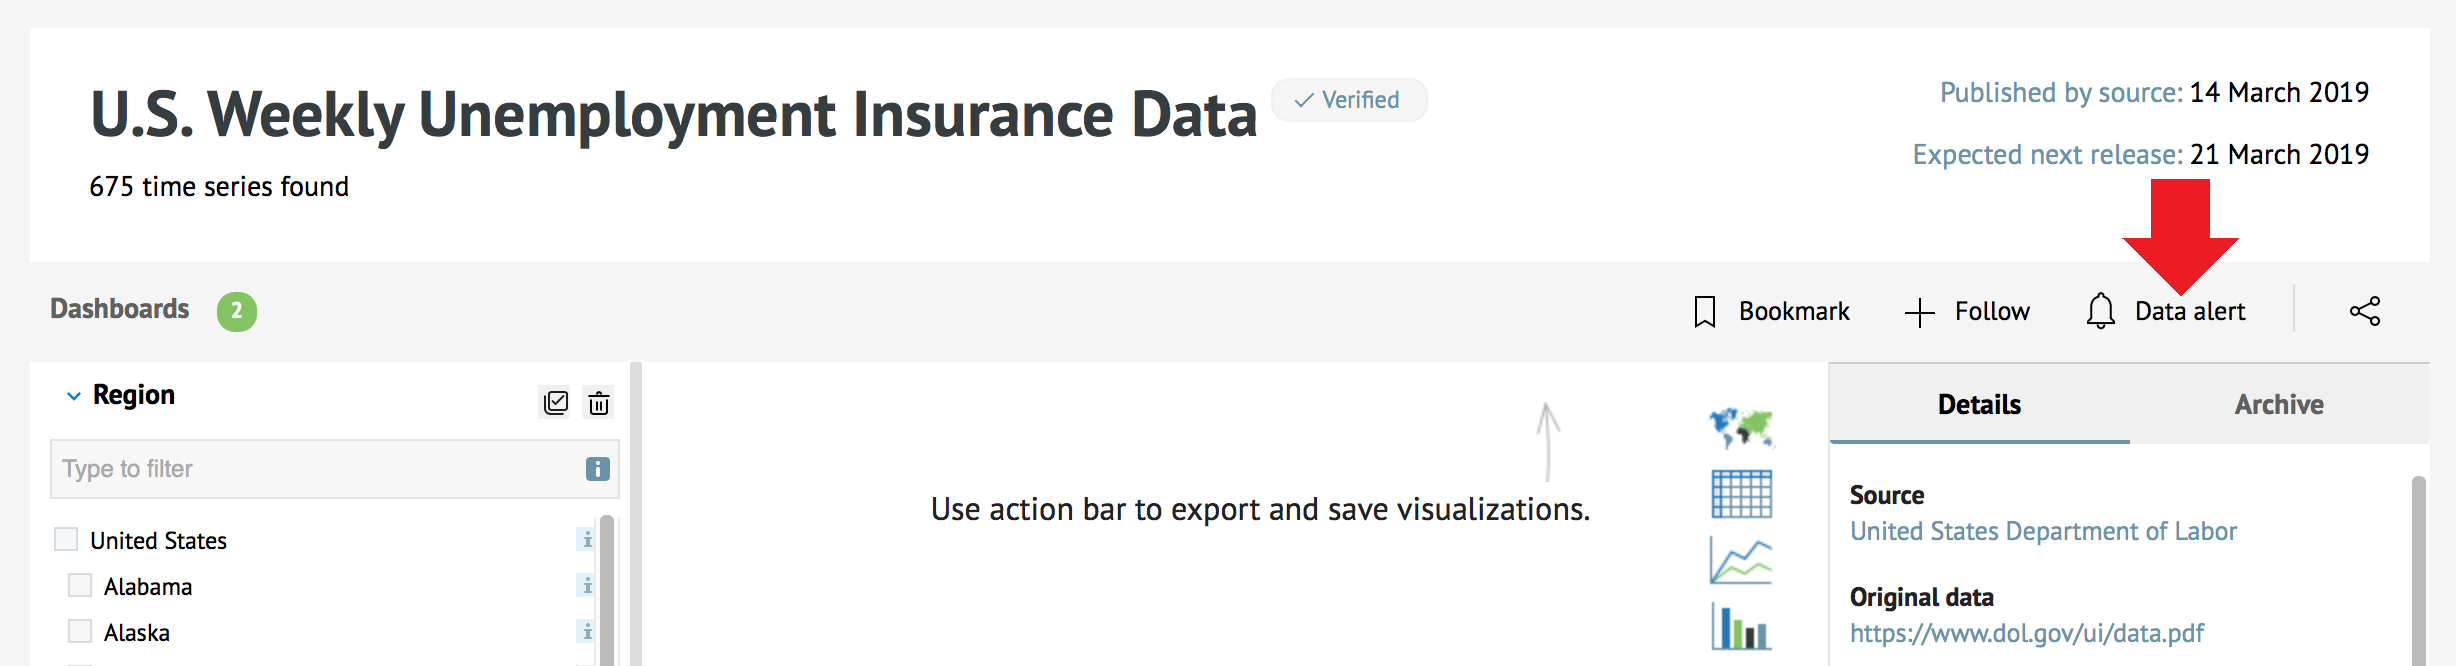The image size is (2456, 666).
Task: Choose the line chart icon
Action: (1741, 560)
